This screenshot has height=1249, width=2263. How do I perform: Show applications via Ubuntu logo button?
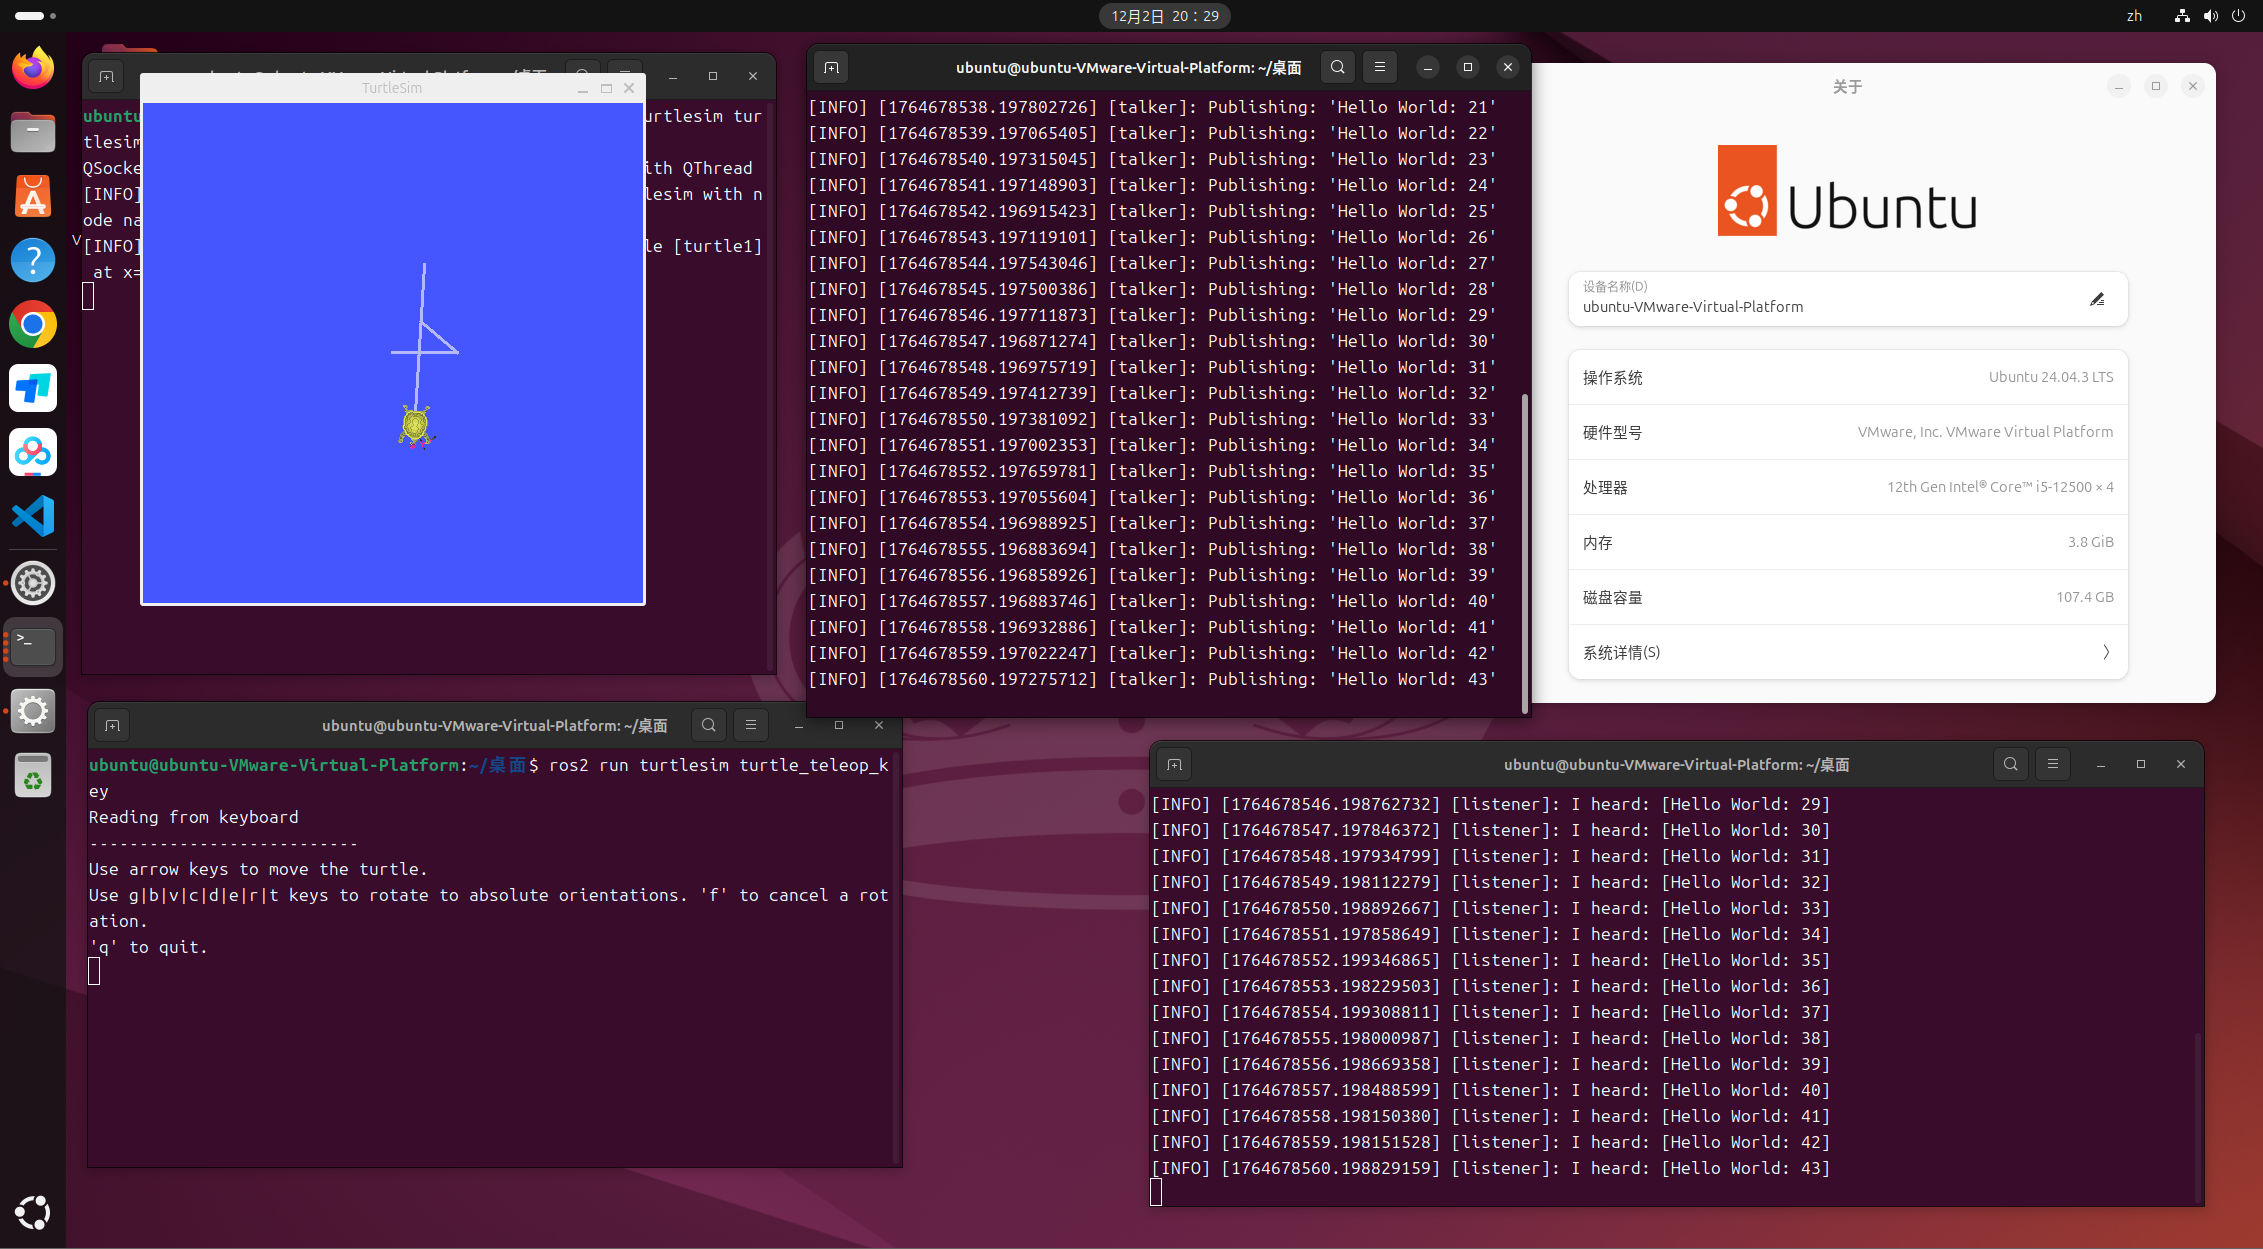33,1212
